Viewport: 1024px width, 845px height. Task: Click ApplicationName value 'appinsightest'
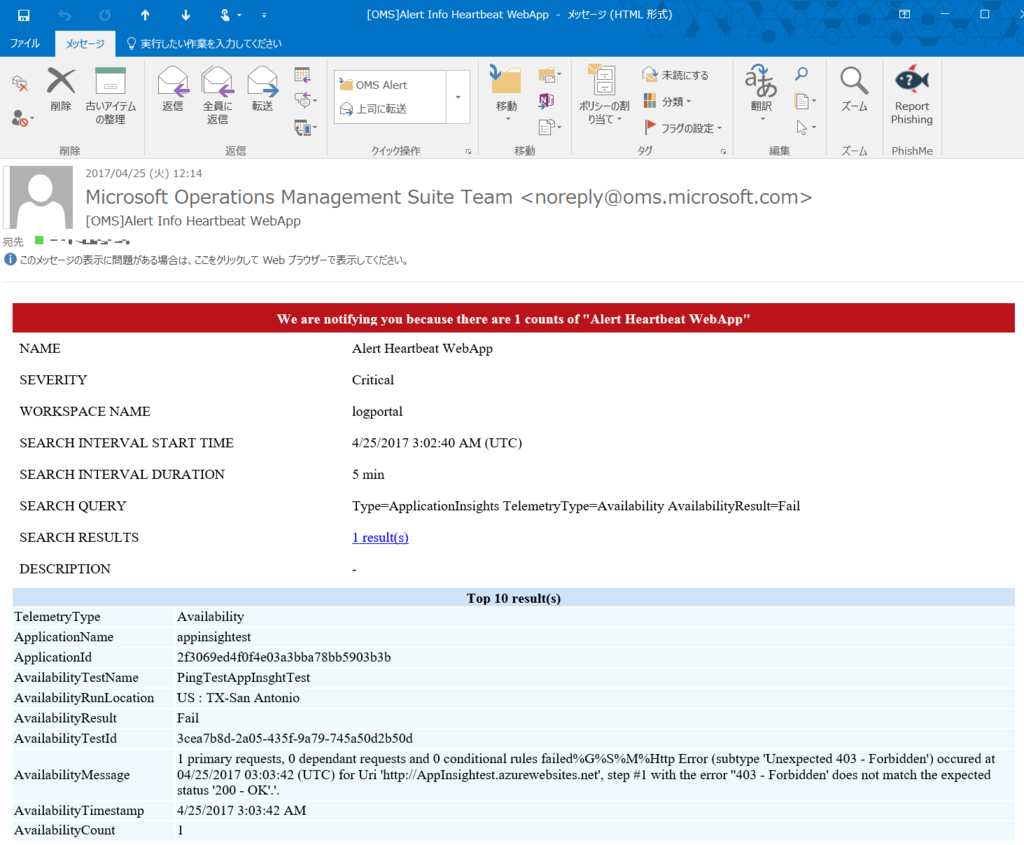(214, 637)
